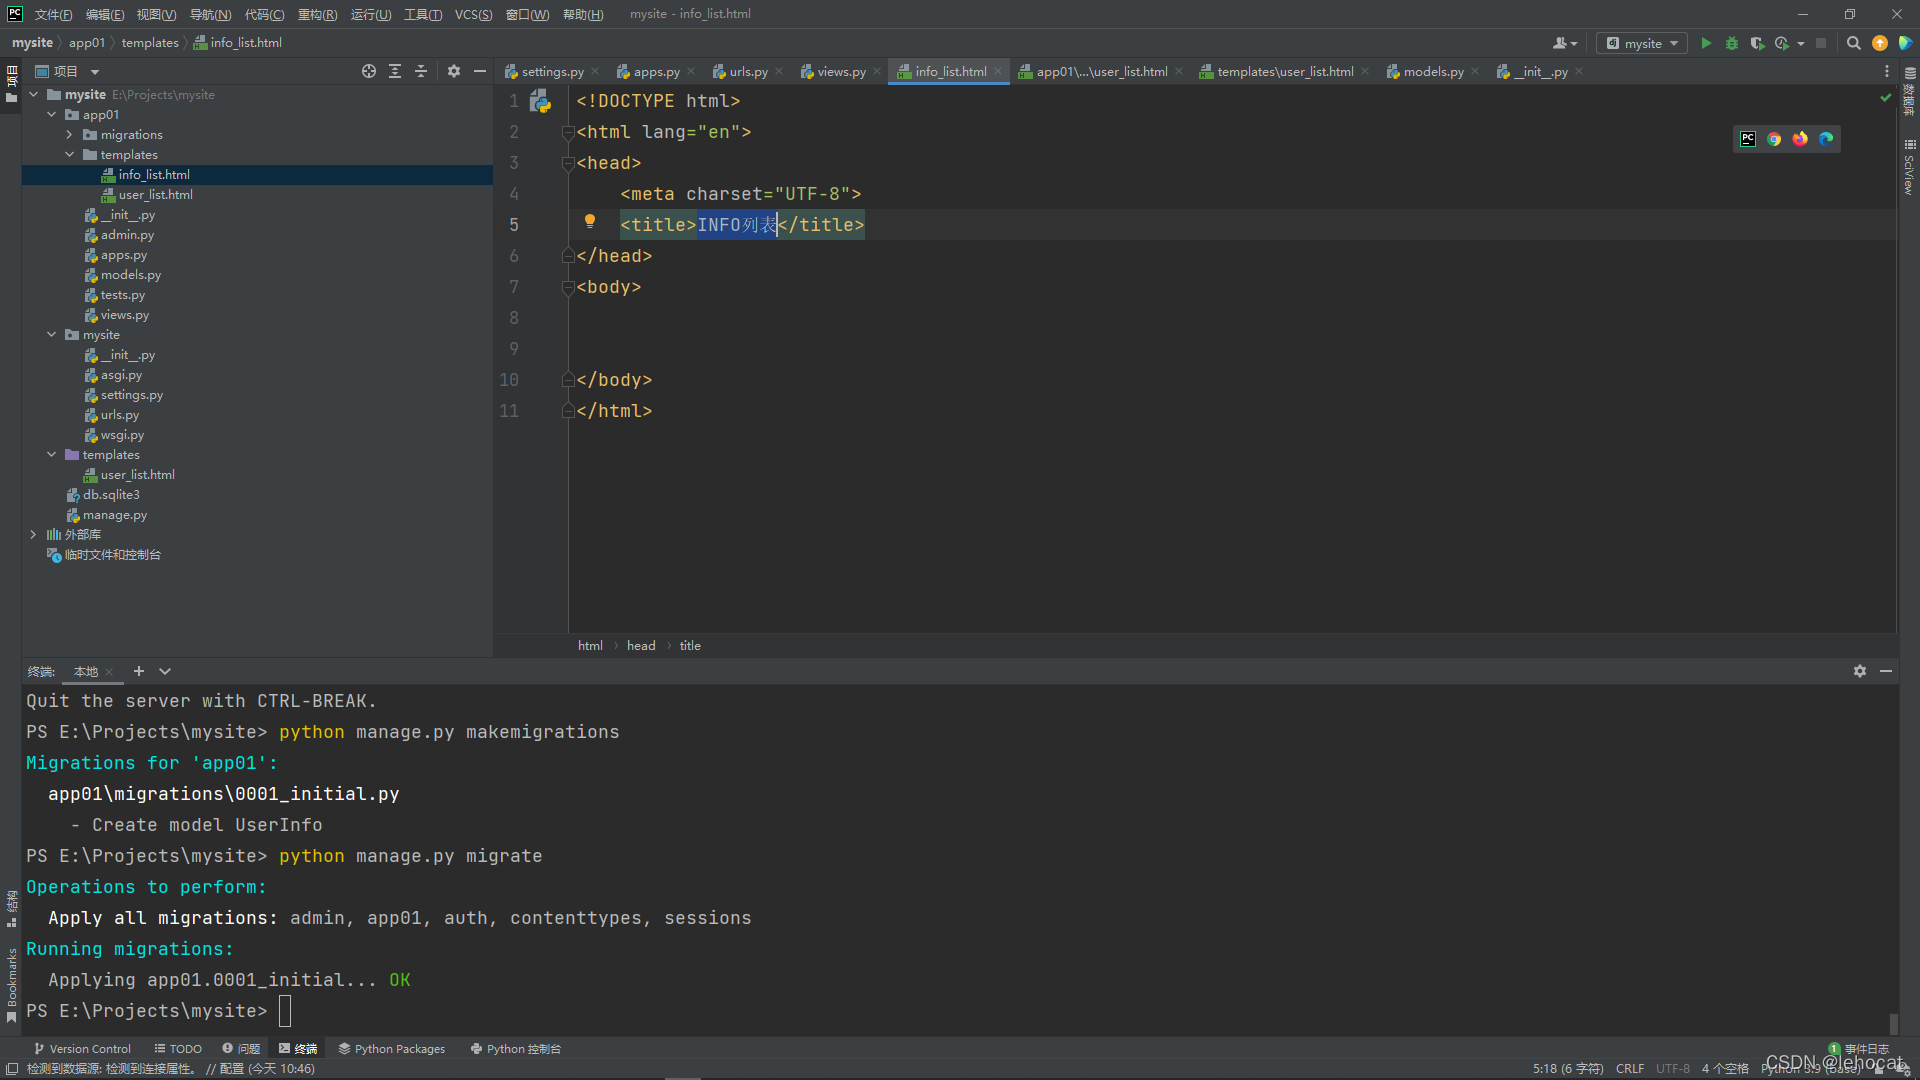This screenshot has height=1080, width=1920.
Task: Click the CRLF line separator indicator
Action: (x=1629, y=1068)
